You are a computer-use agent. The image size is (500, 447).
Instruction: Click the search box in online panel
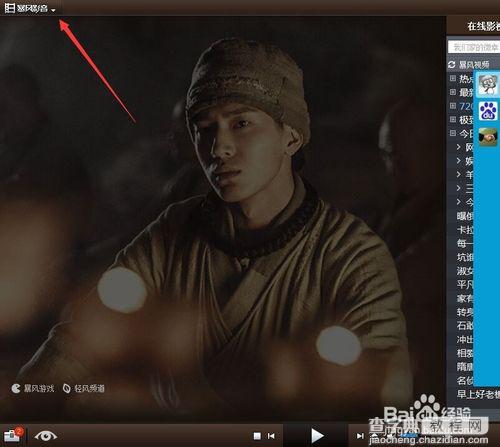(x=474, y=47)
